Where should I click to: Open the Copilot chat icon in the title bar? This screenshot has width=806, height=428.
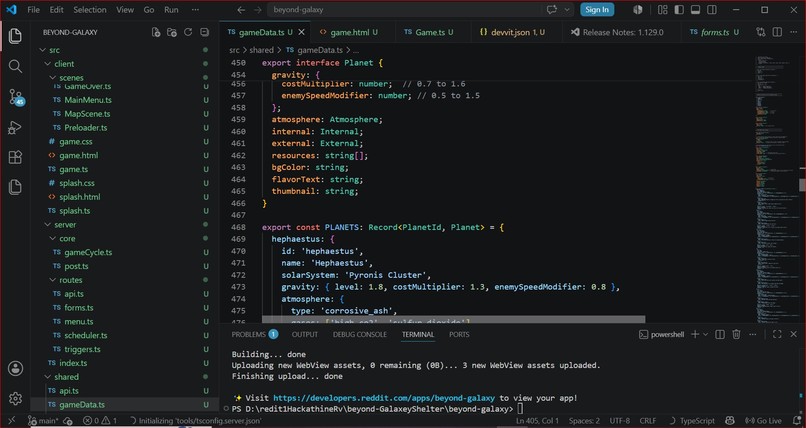point(552,10)
